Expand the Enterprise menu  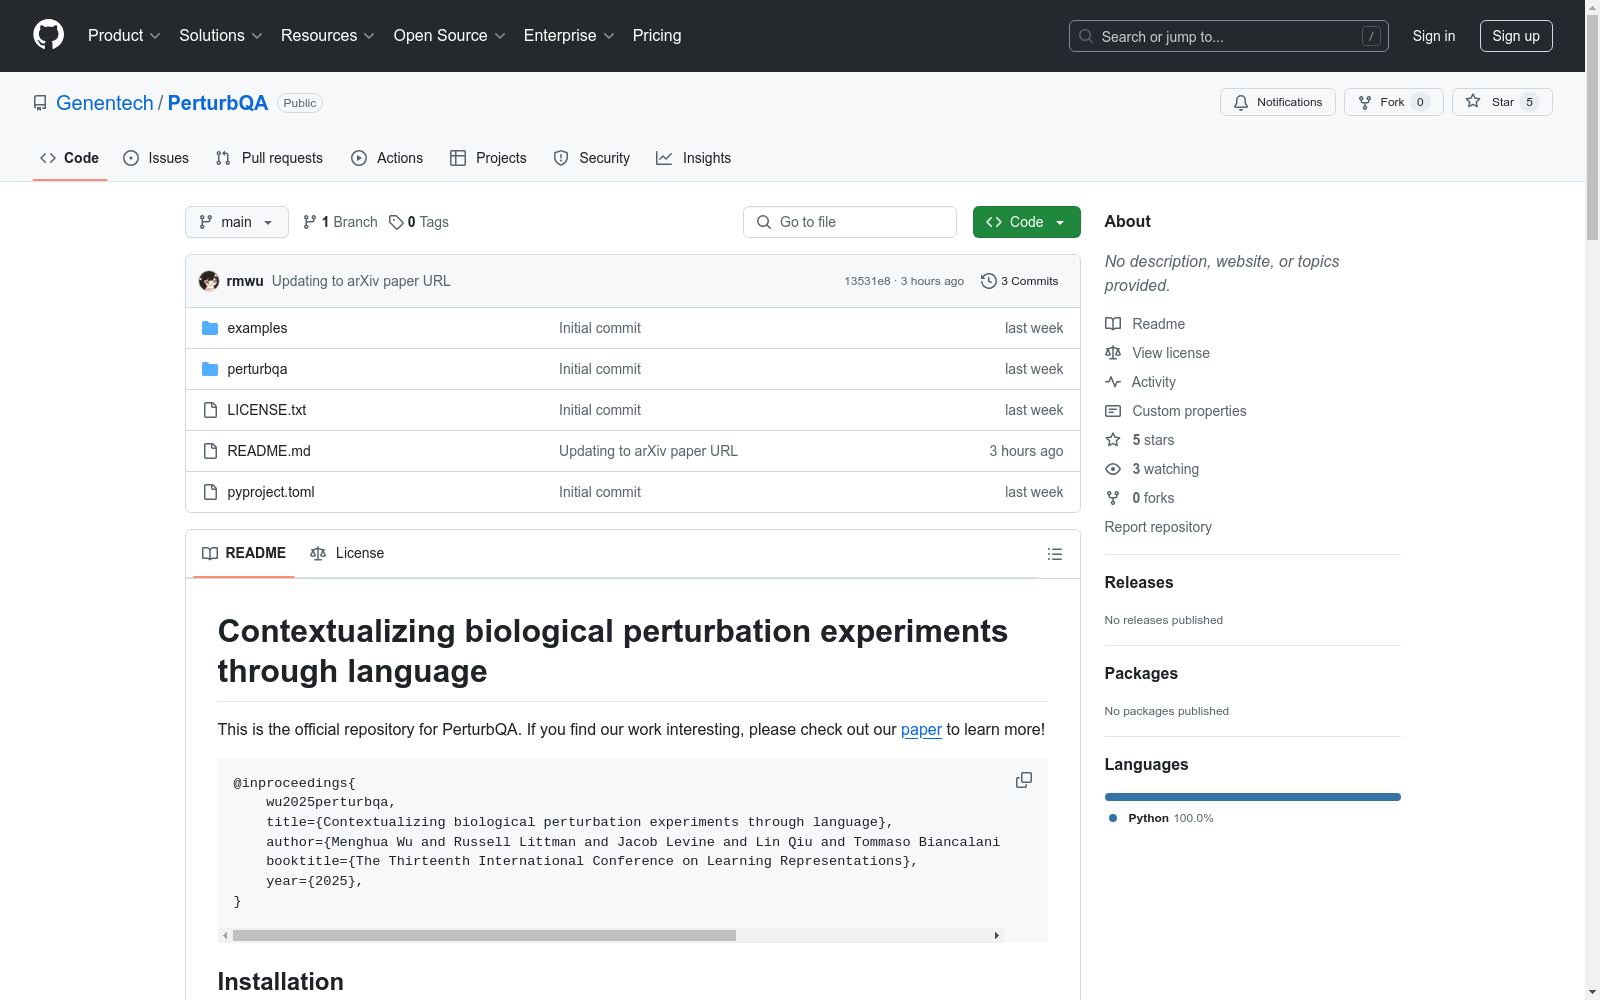[569, 36]
